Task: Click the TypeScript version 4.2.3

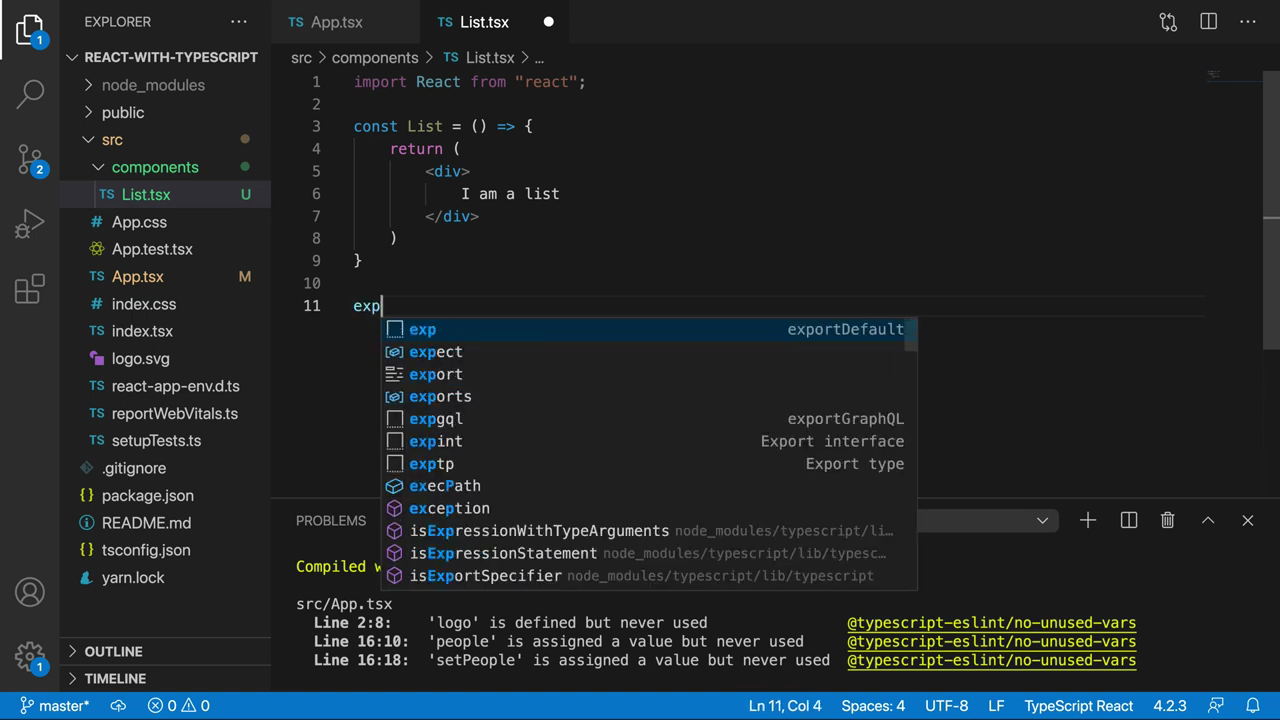Action: click(1170, 705)
